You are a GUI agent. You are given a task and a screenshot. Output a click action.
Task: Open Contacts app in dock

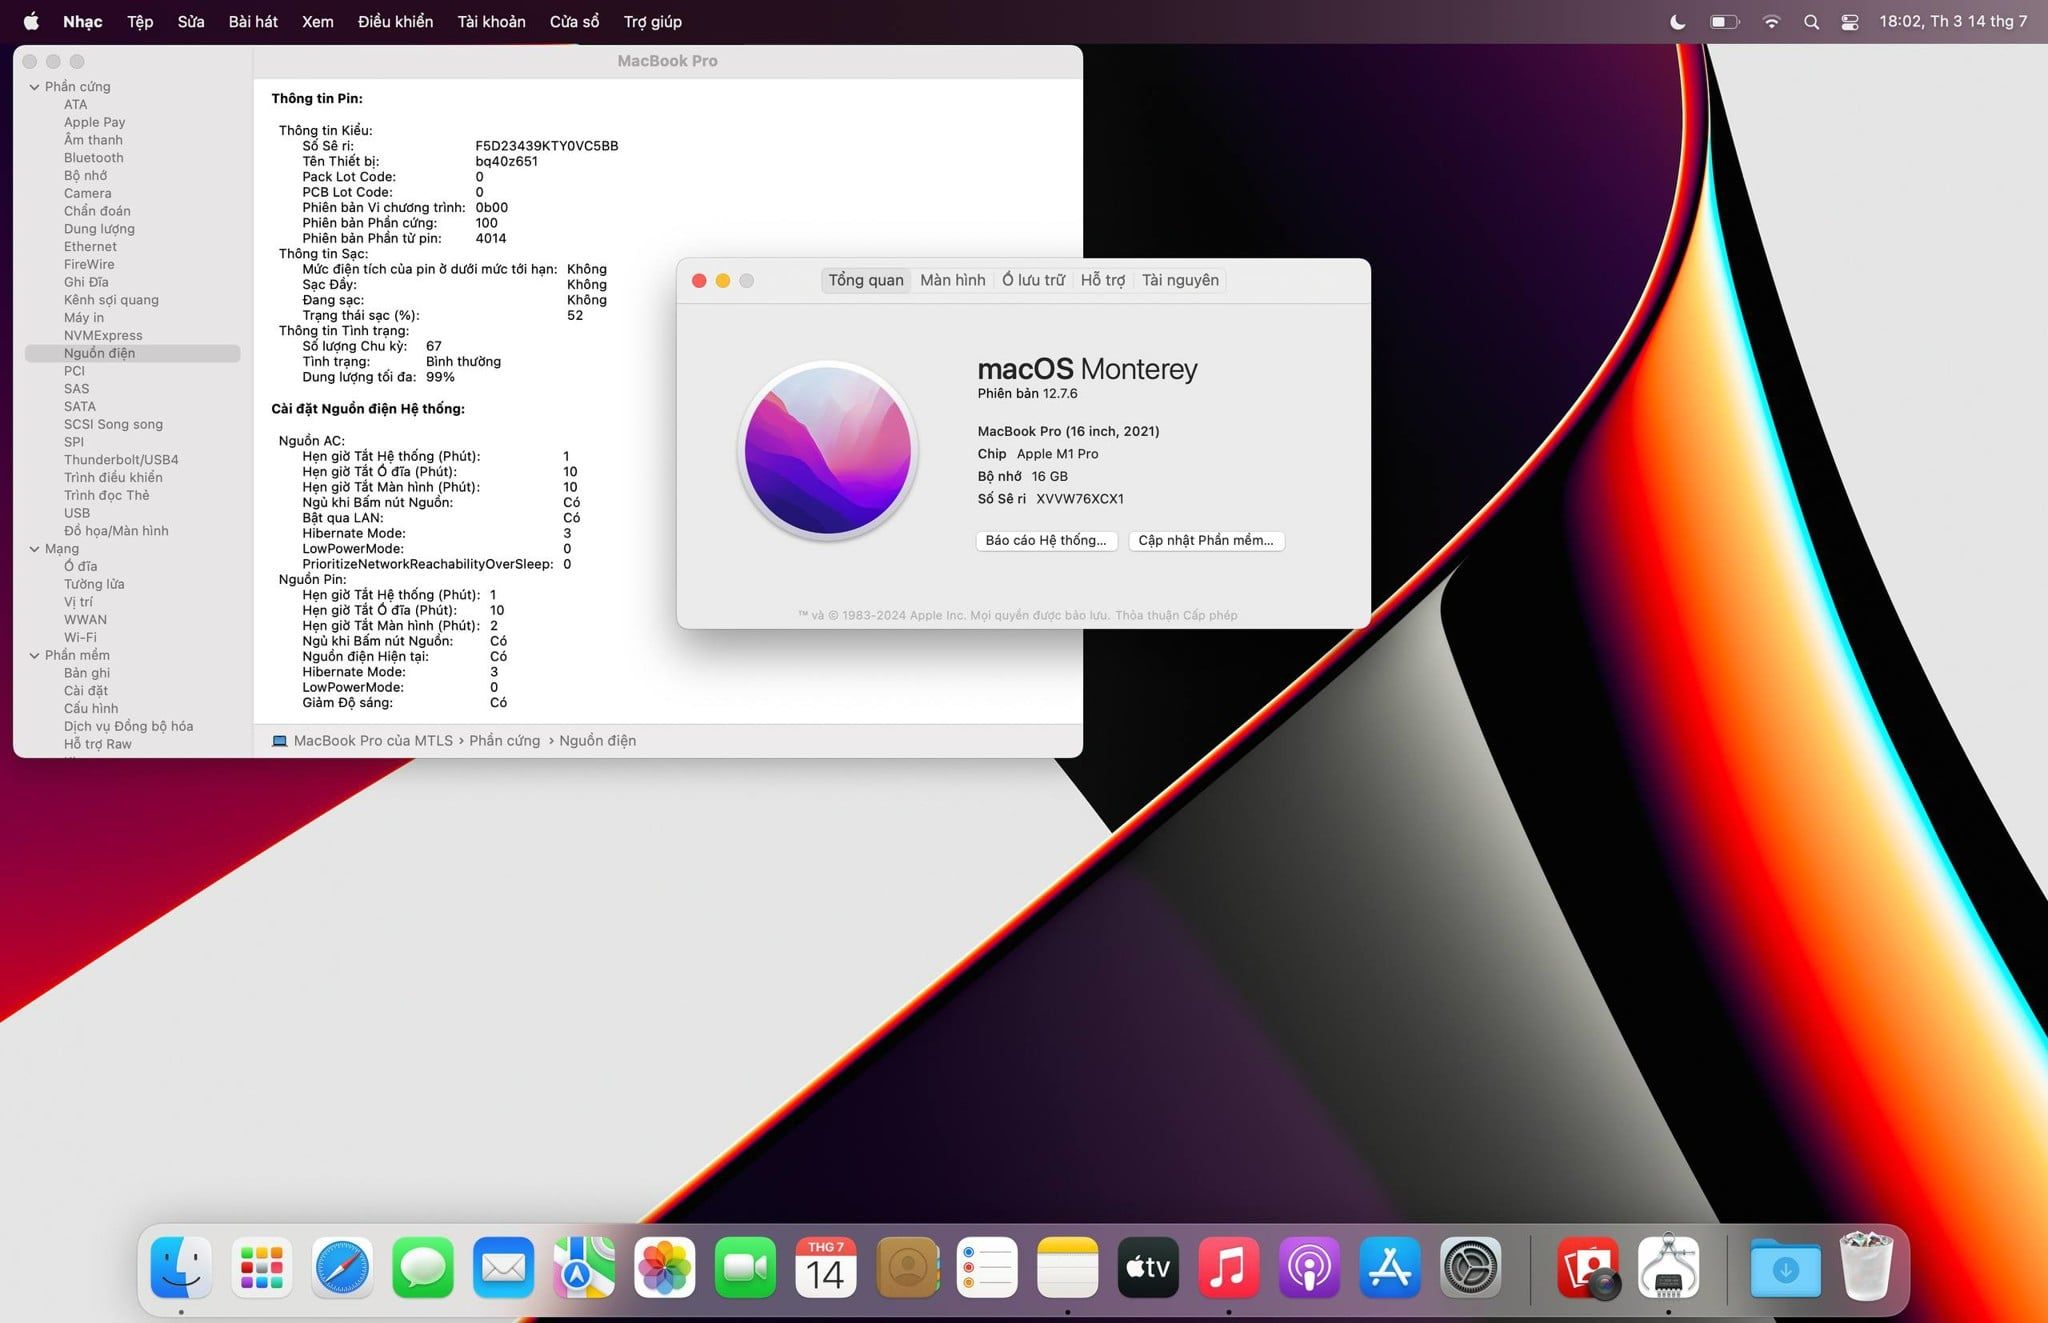(907, 1267)
